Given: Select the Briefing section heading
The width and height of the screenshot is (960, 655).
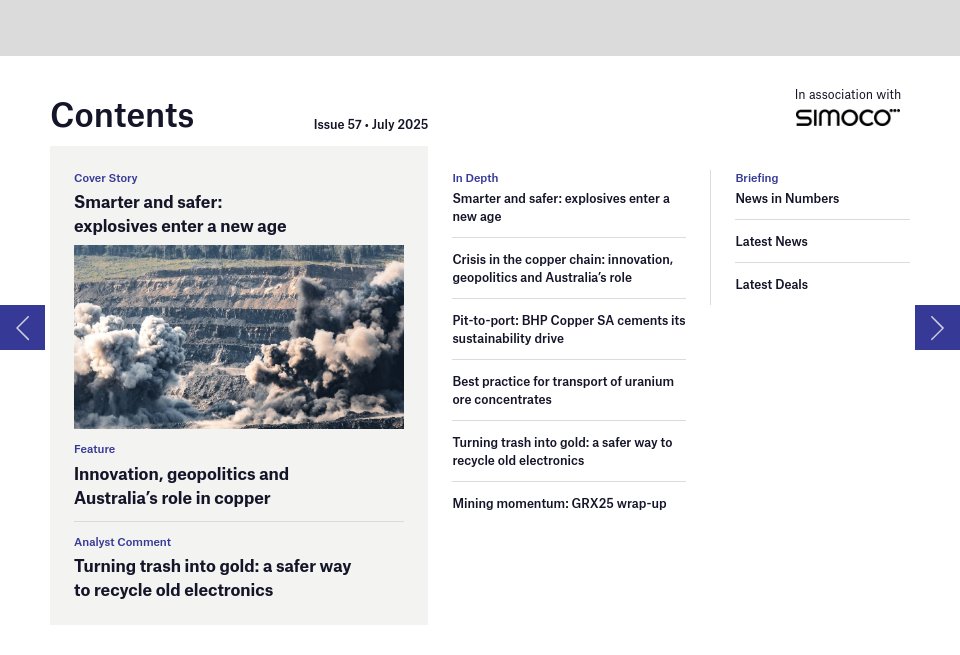Looking at the screenshot, I should click(x=756, y=177).
